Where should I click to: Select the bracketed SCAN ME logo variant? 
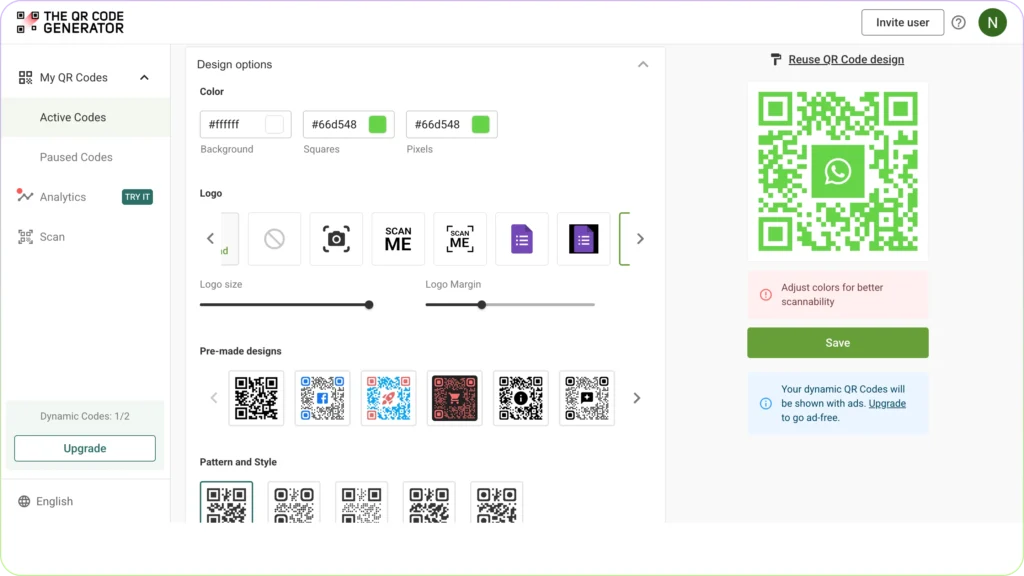(x=460, y=238)
